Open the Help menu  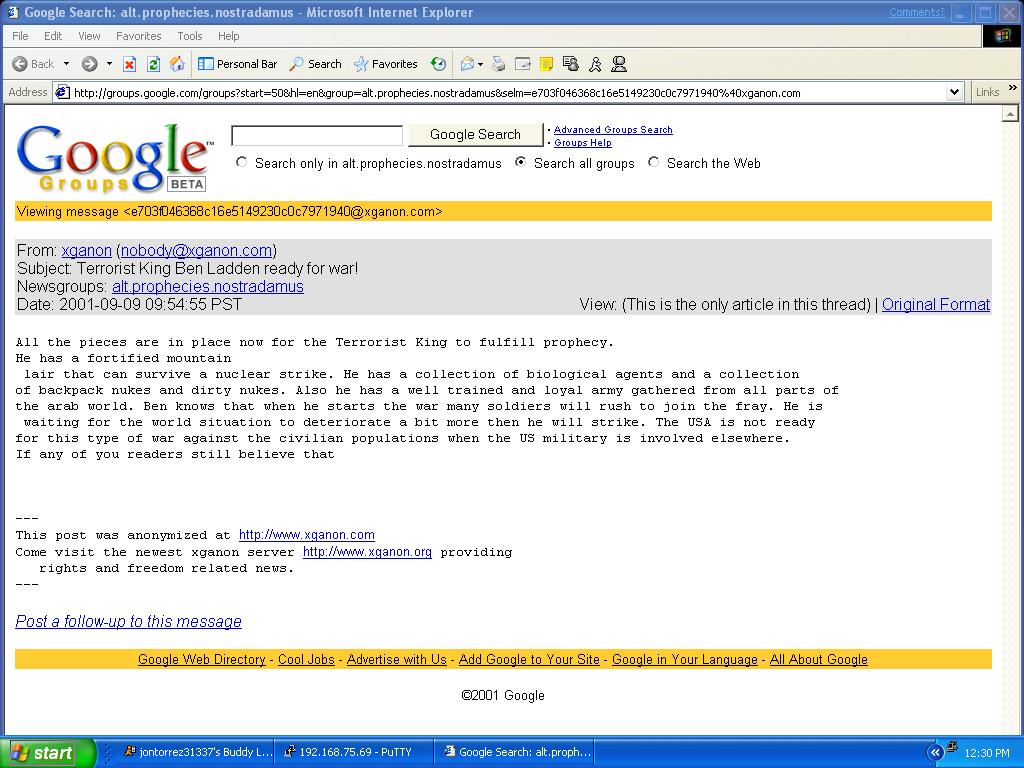coord(229,36)
